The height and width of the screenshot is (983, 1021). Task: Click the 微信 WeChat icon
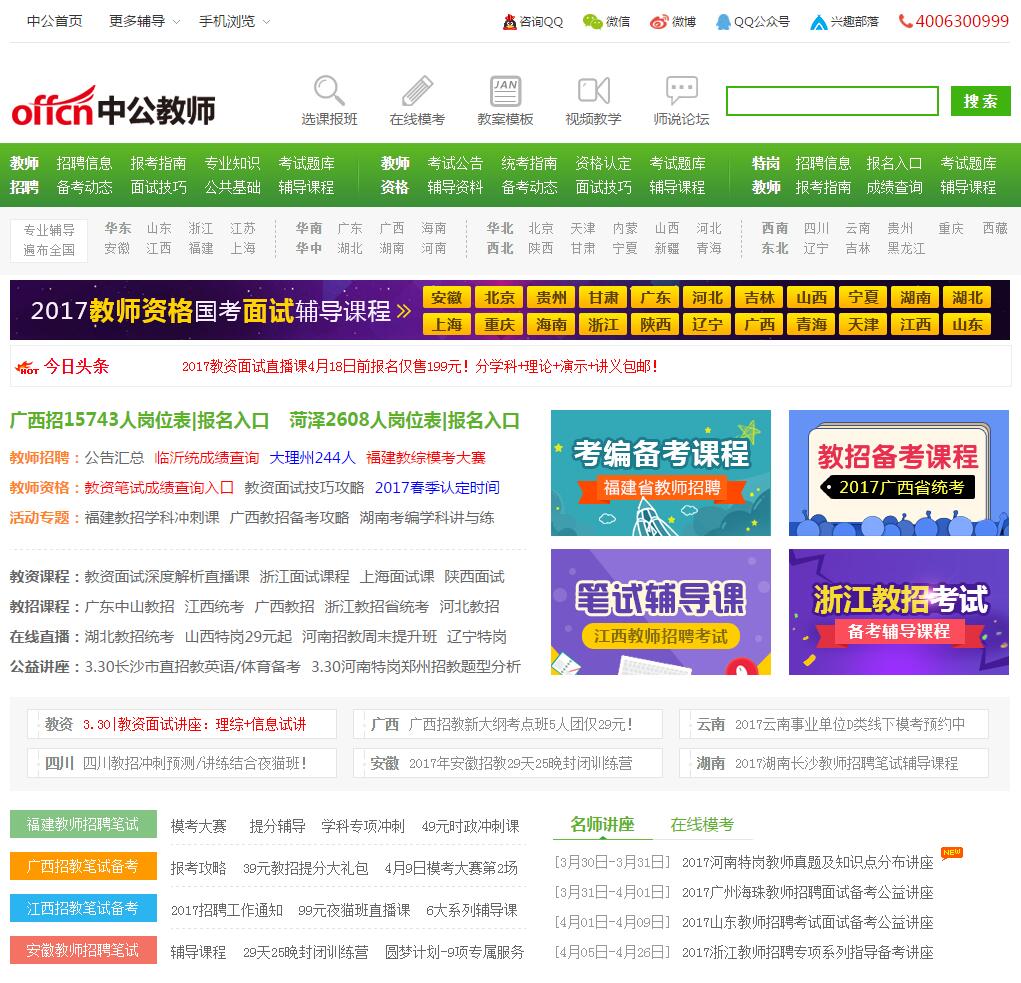click(x=593, y=22)
